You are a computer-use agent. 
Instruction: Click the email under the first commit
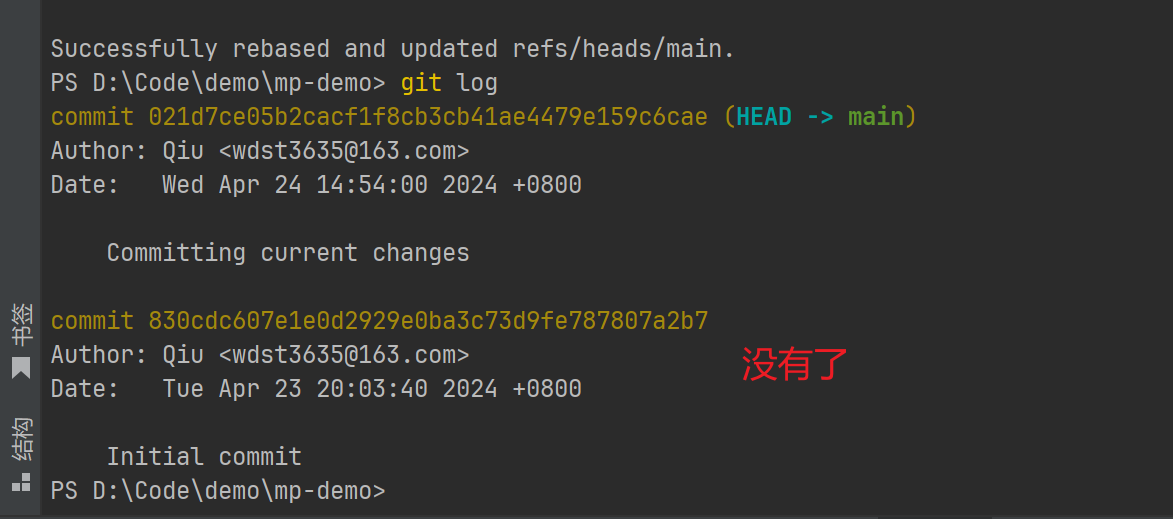tap(344, 151)
